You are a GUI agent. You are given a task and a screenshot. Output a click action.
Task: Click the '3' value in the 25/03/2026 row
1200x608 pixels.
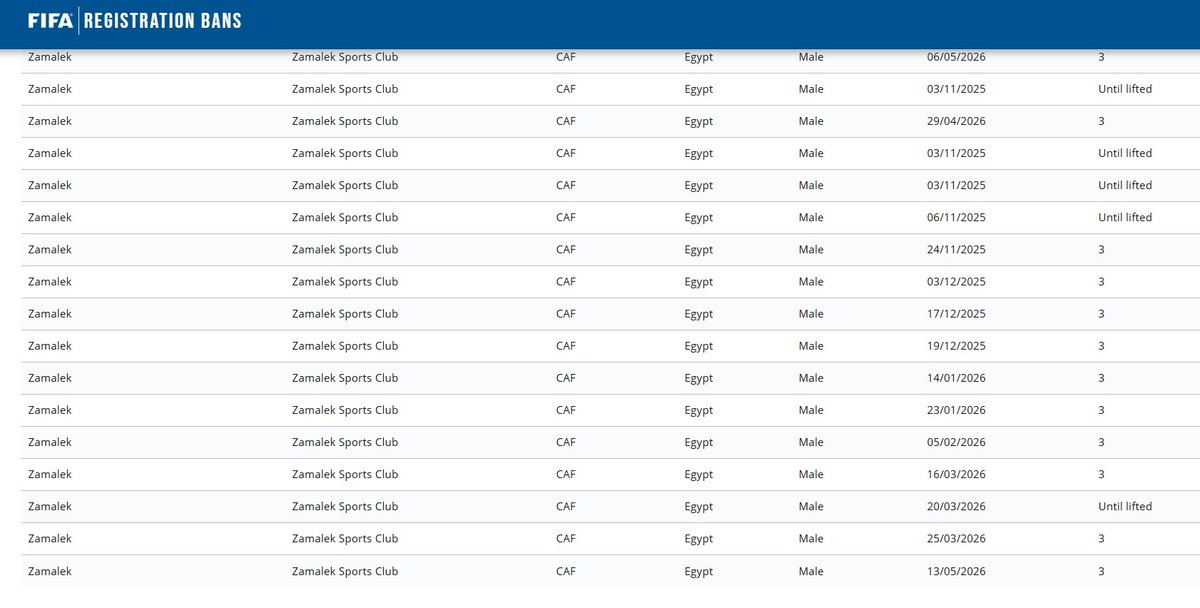[x=1101, y=538]
